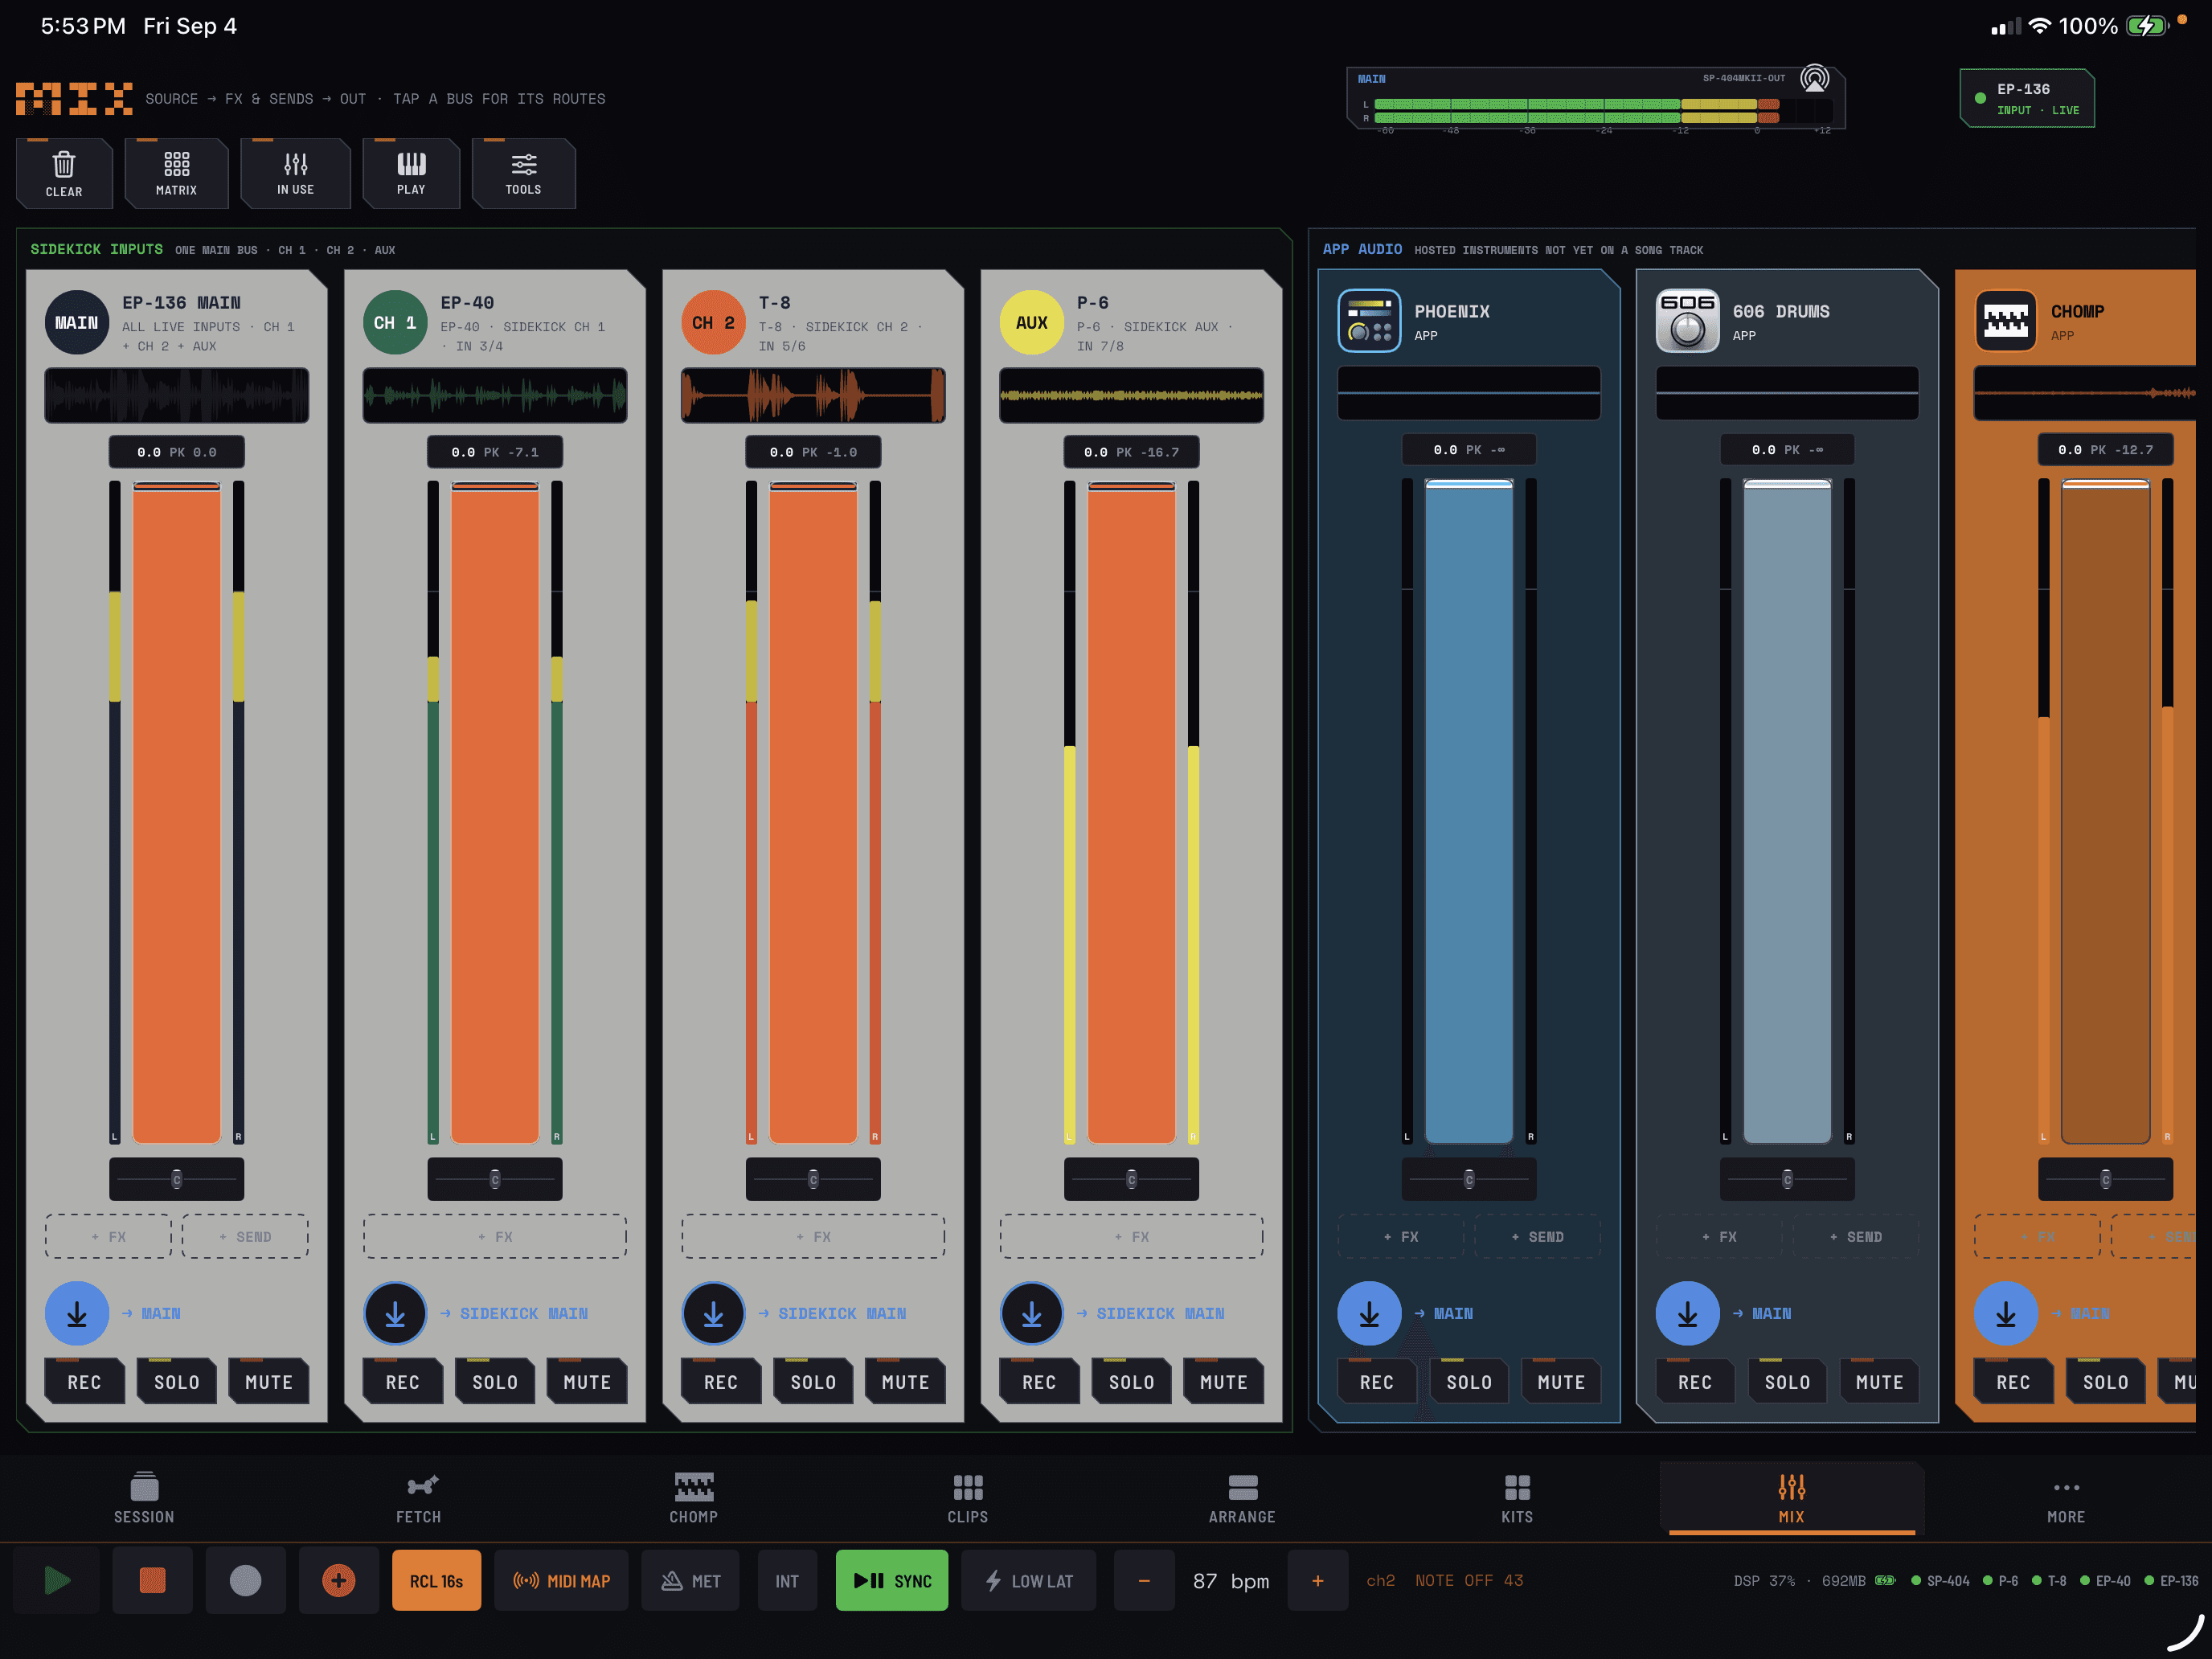This screenshot has width=2212, height=1659.
Task: Open the Chomp app icon in App Audio
Action: click(x=2005, y=320)
